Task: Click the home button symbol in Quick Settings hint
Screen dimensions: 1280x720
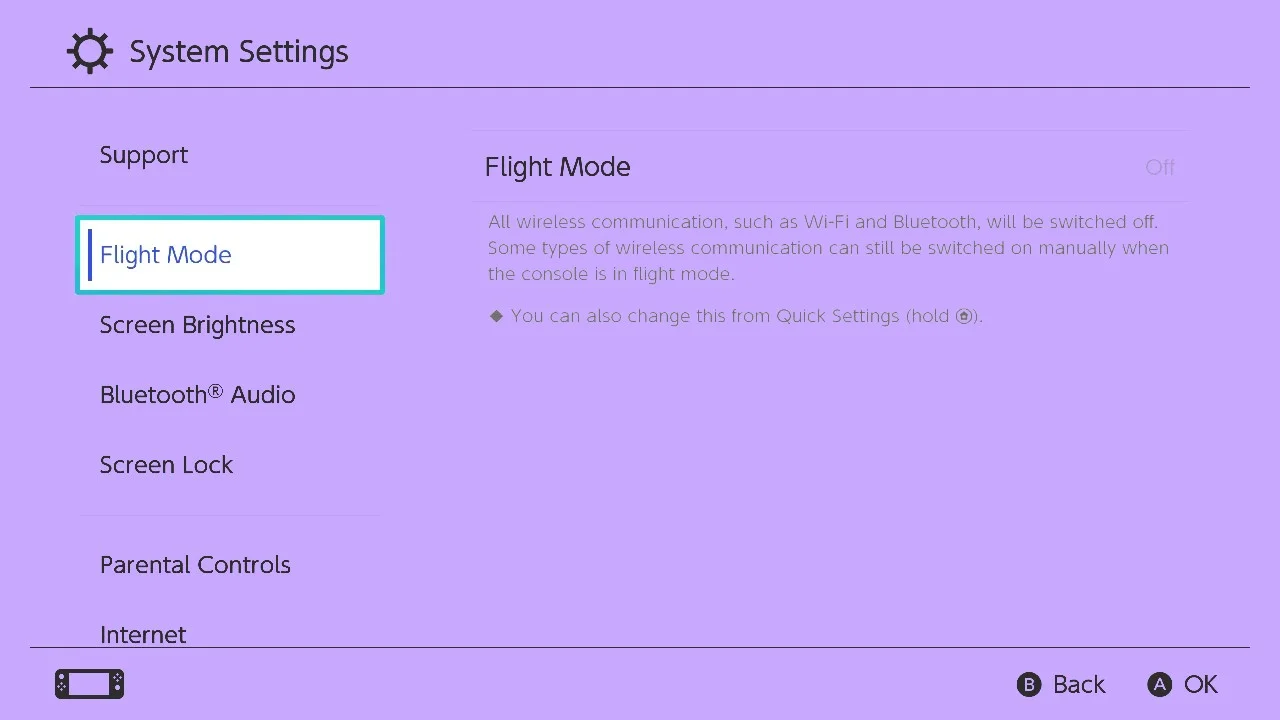Action: click(x=964, y=316)
